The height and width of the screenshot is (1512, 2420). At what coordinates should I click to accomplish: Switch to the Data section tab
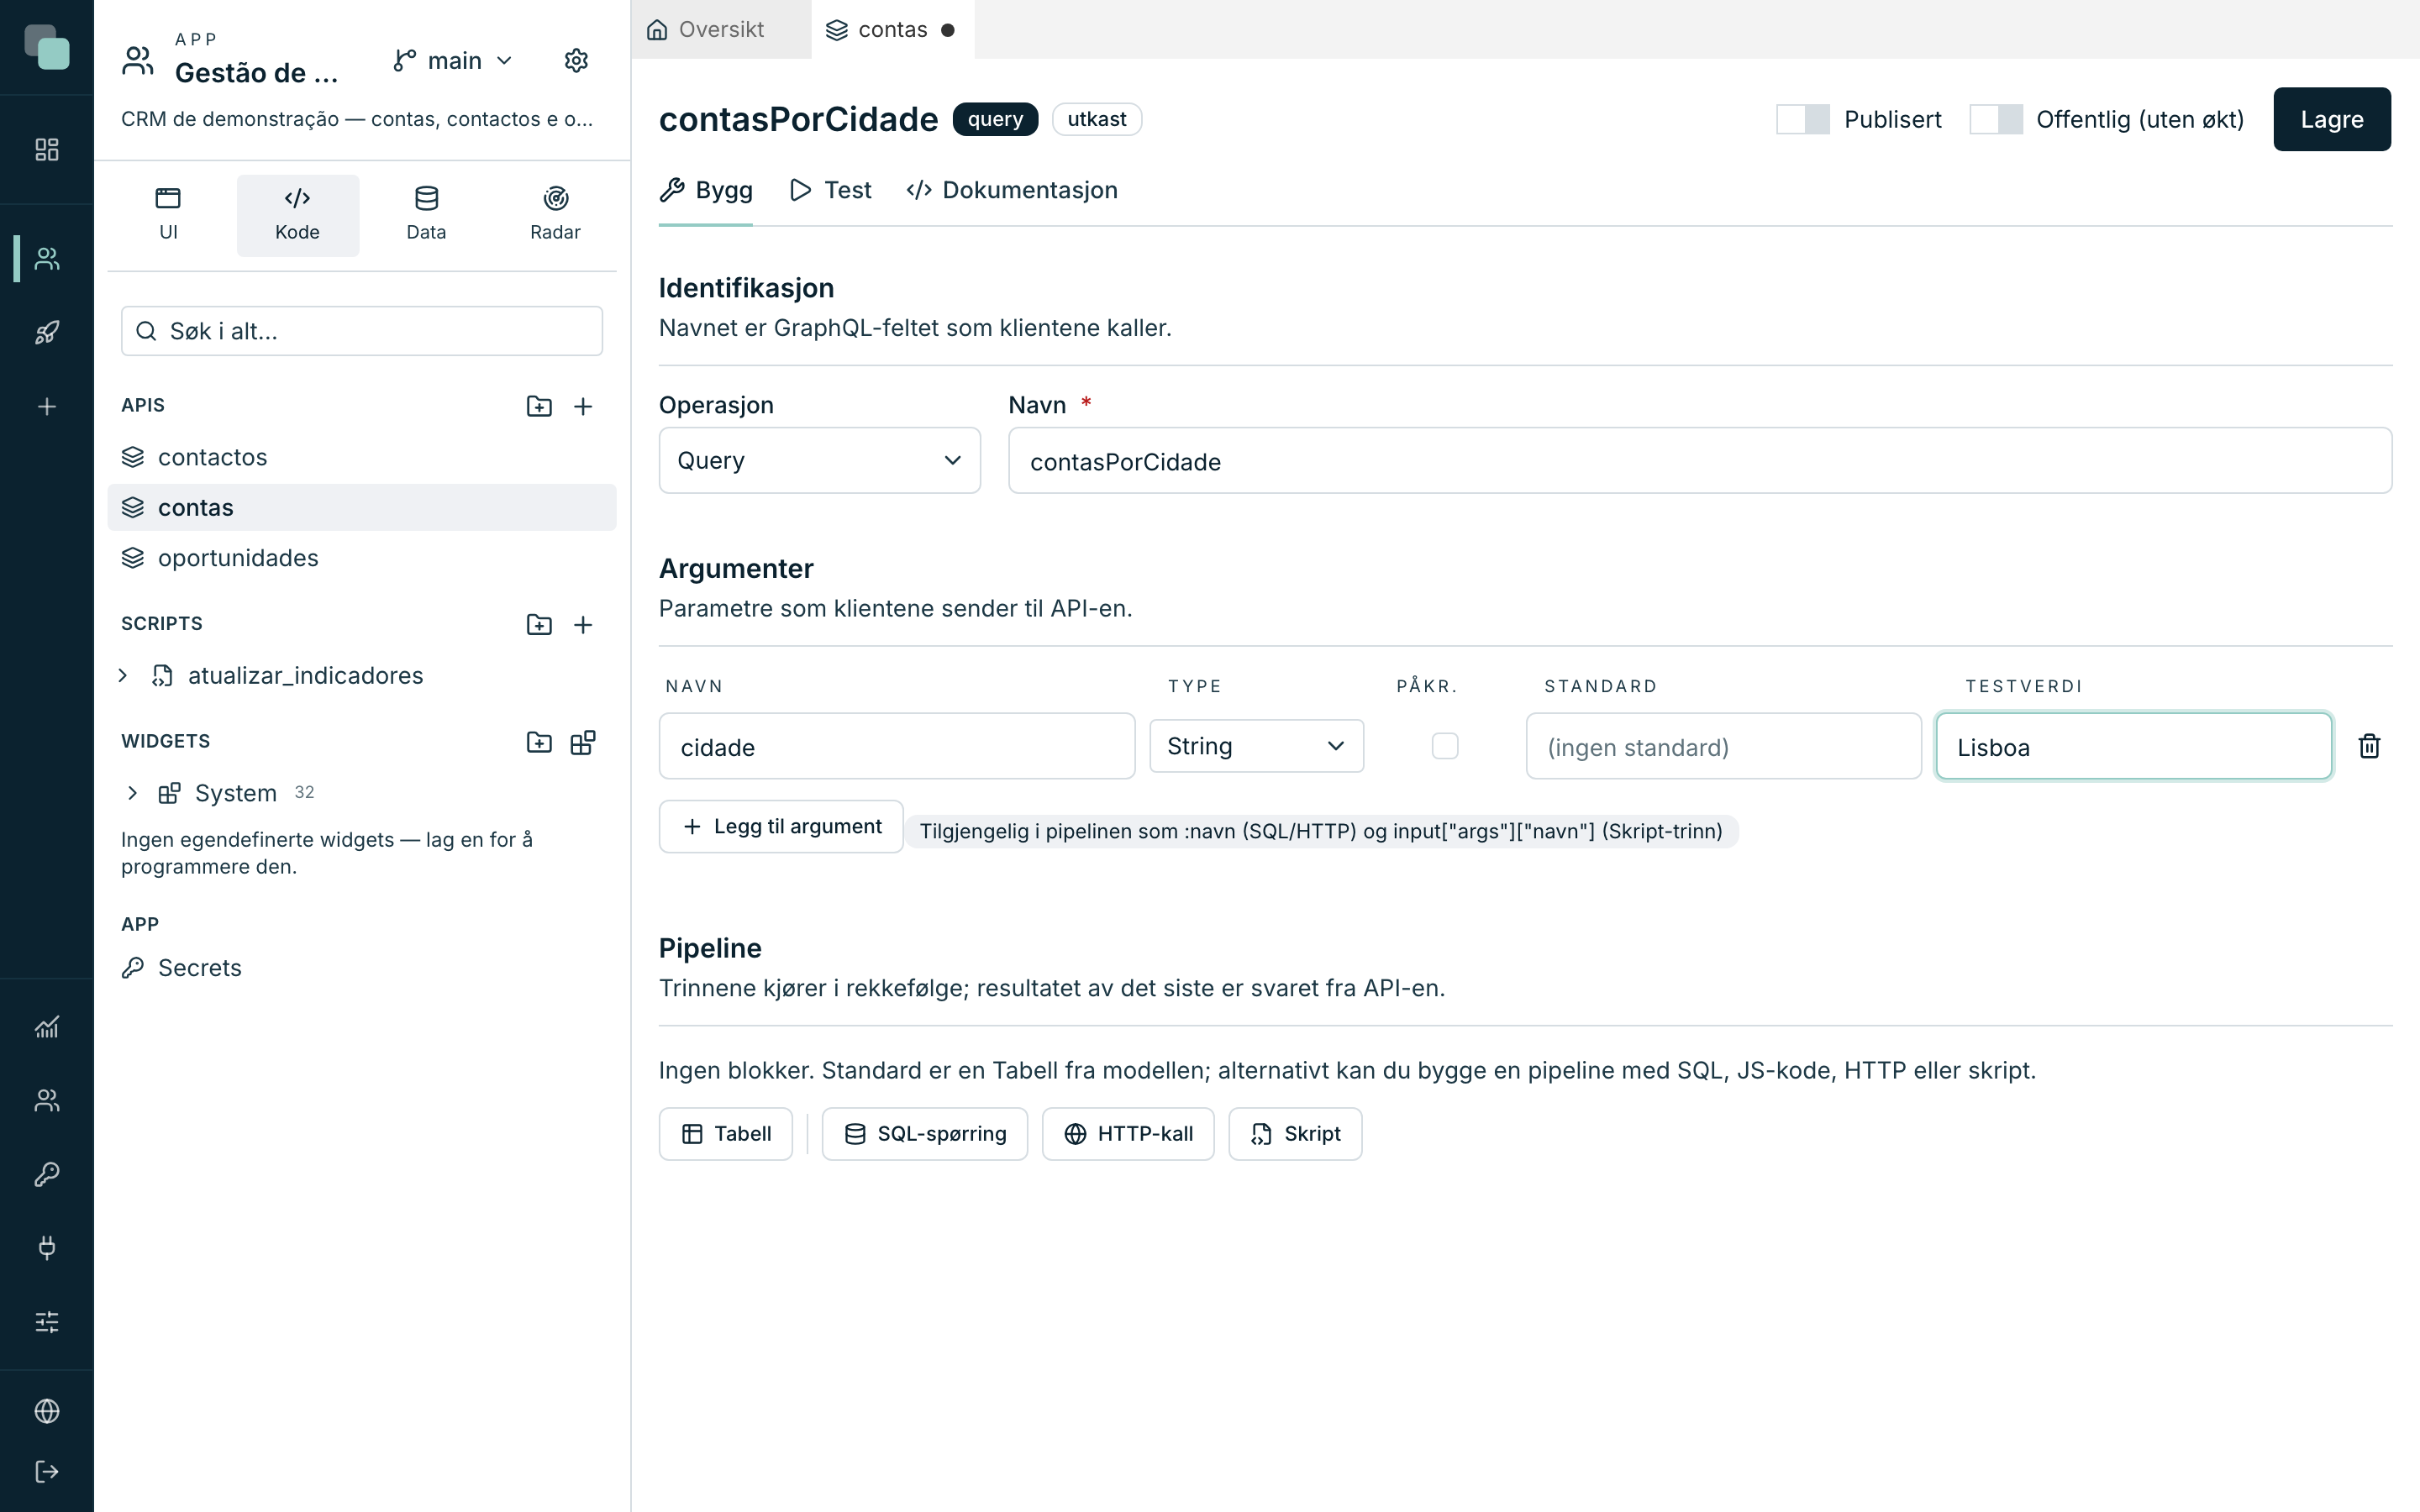click(426, 215)
